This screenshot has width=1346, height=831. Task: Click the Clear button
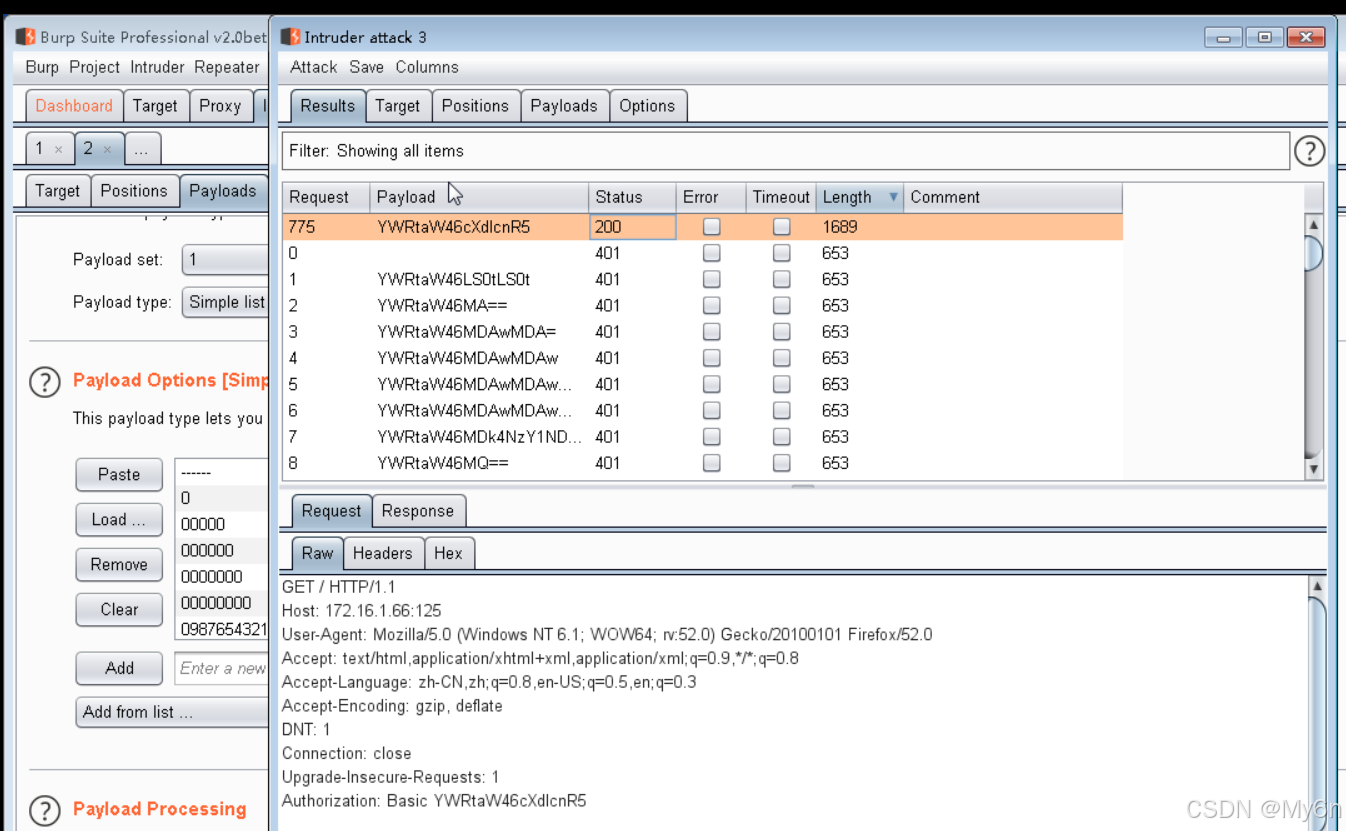pos(119,610)
